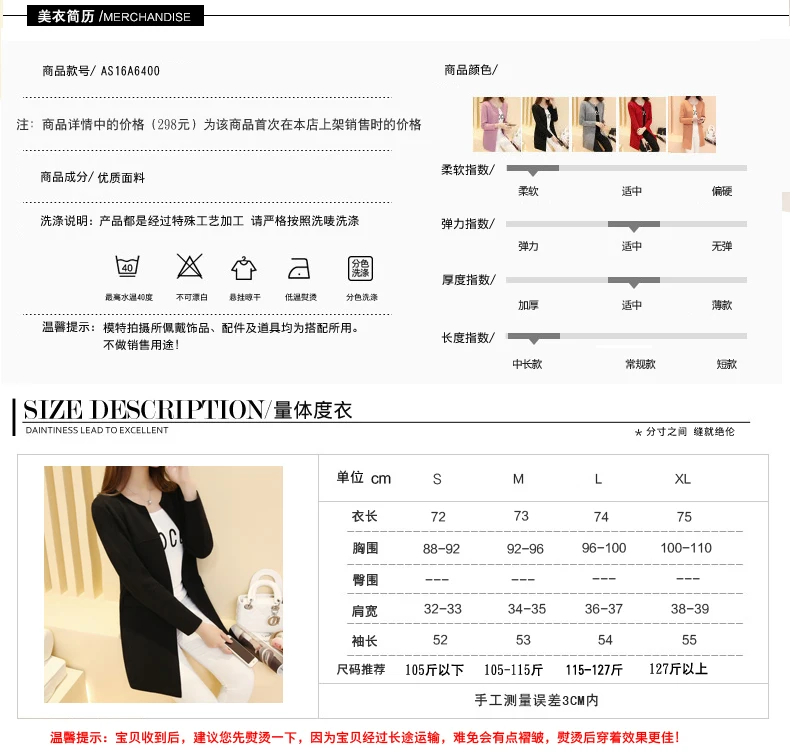Click the elasticity index slider marker
Screen dimensions: 790x753
[x=634, y=226]
